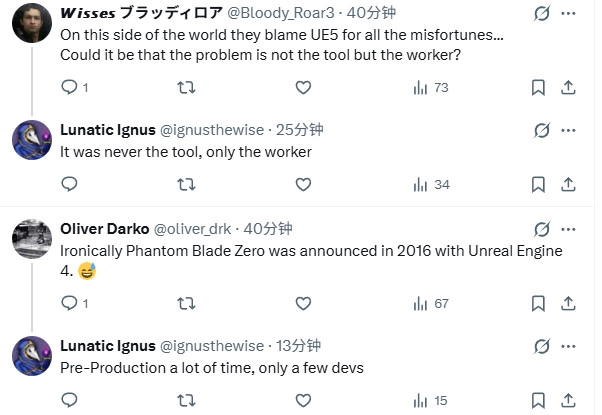This screenshot has width=602, height=415.
Task: Open Grok icon on Wisses' tweet
Action: pyautogui.click(x=541, y=14)
